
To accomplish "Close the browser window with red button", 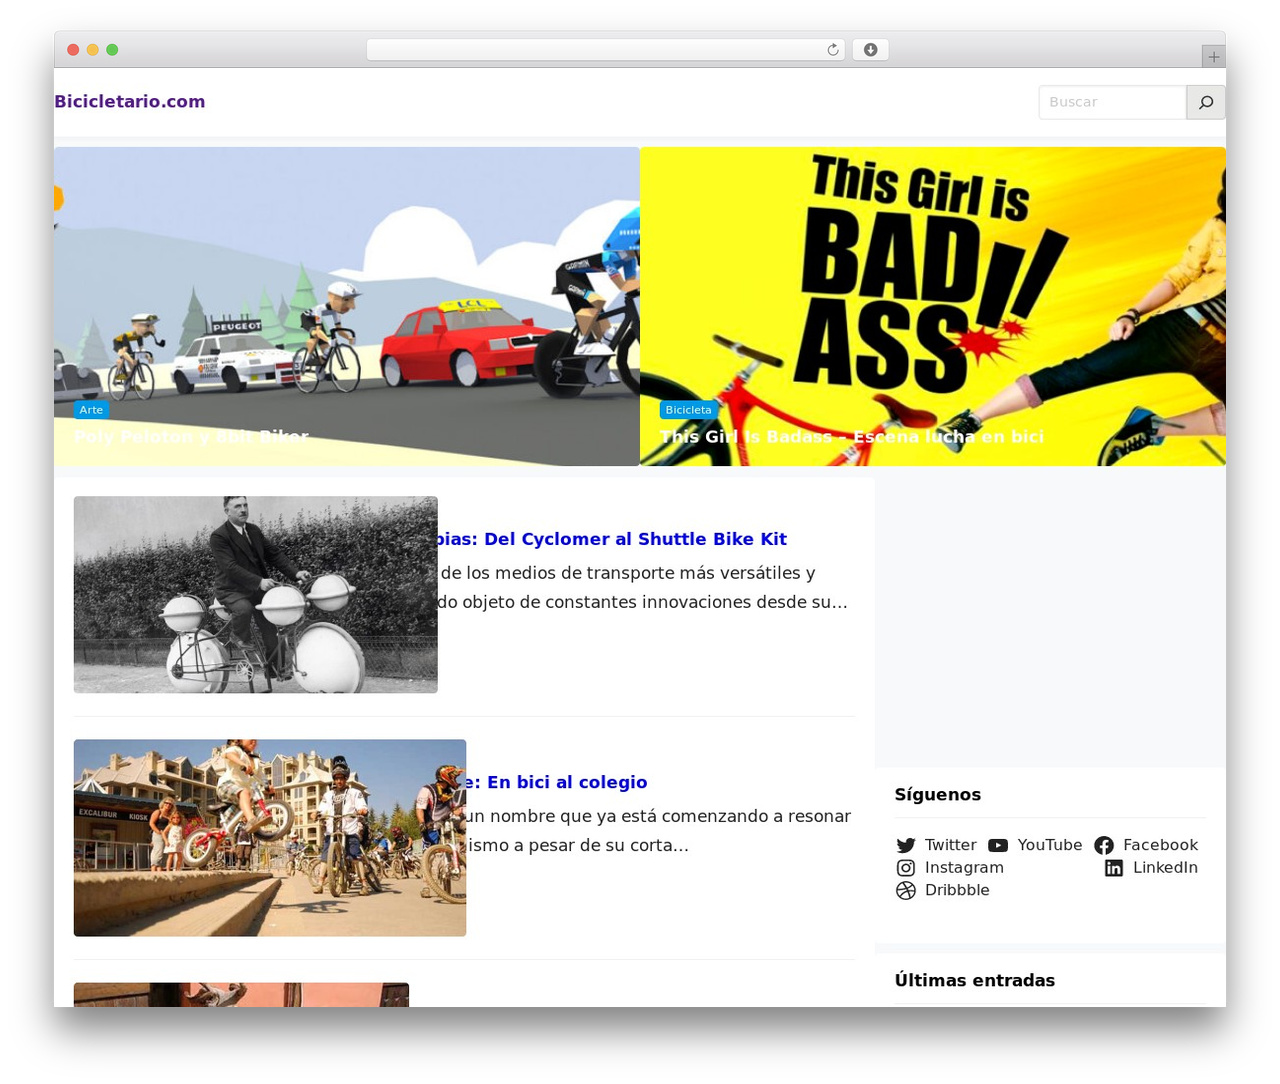I will tap(73, 50).
